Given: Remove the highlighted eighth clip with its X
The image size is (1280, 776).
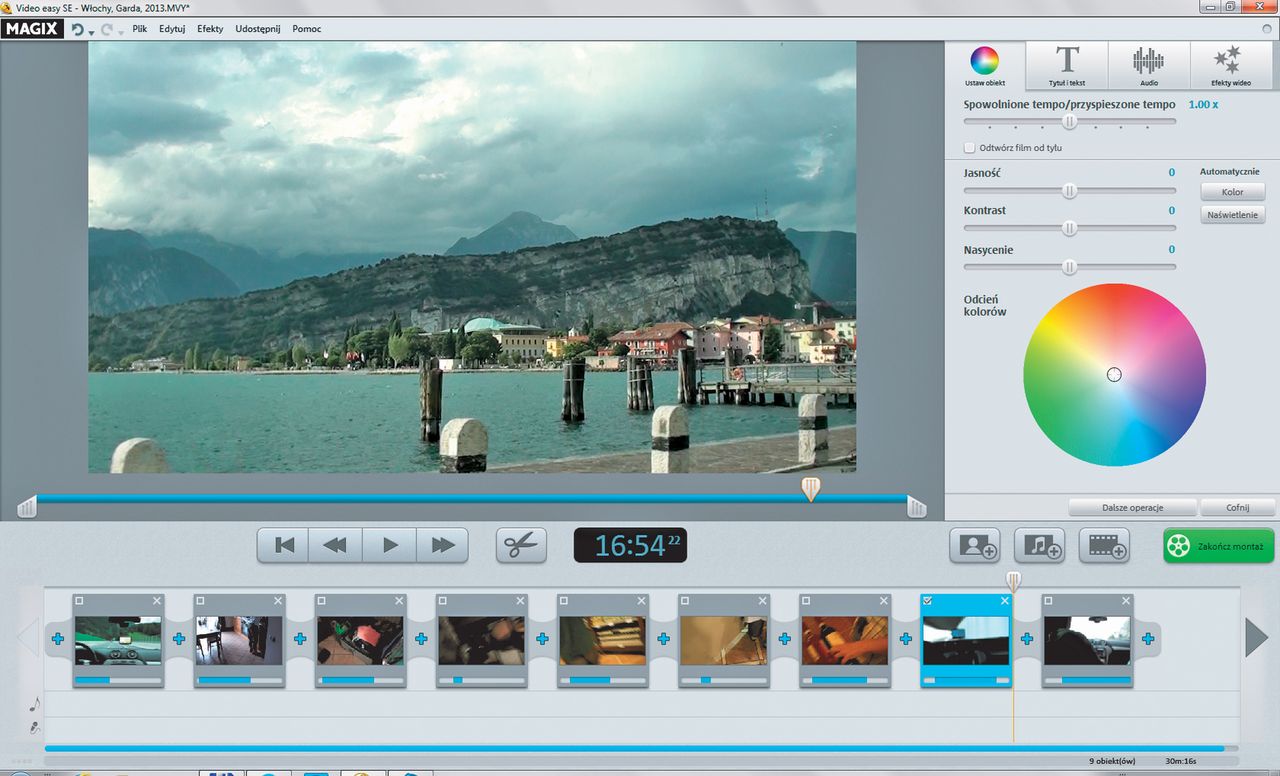Looking at the screenshot, I should (1005, 600).
